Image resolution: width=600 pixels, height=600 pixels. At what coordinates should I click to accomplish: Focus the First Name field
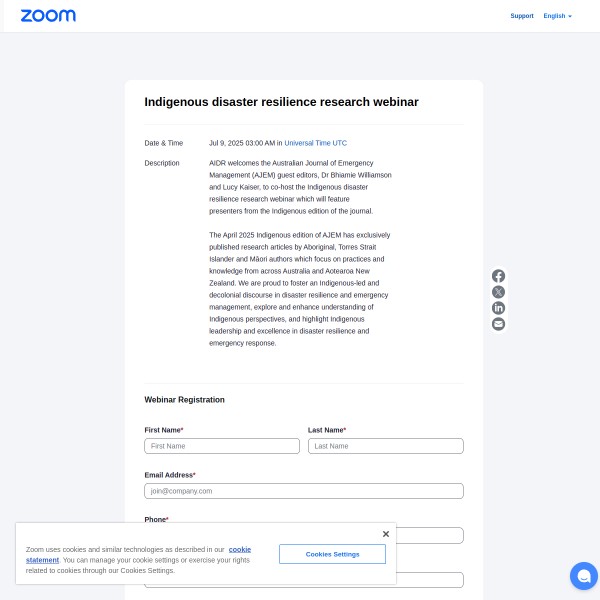coord(222,446)
